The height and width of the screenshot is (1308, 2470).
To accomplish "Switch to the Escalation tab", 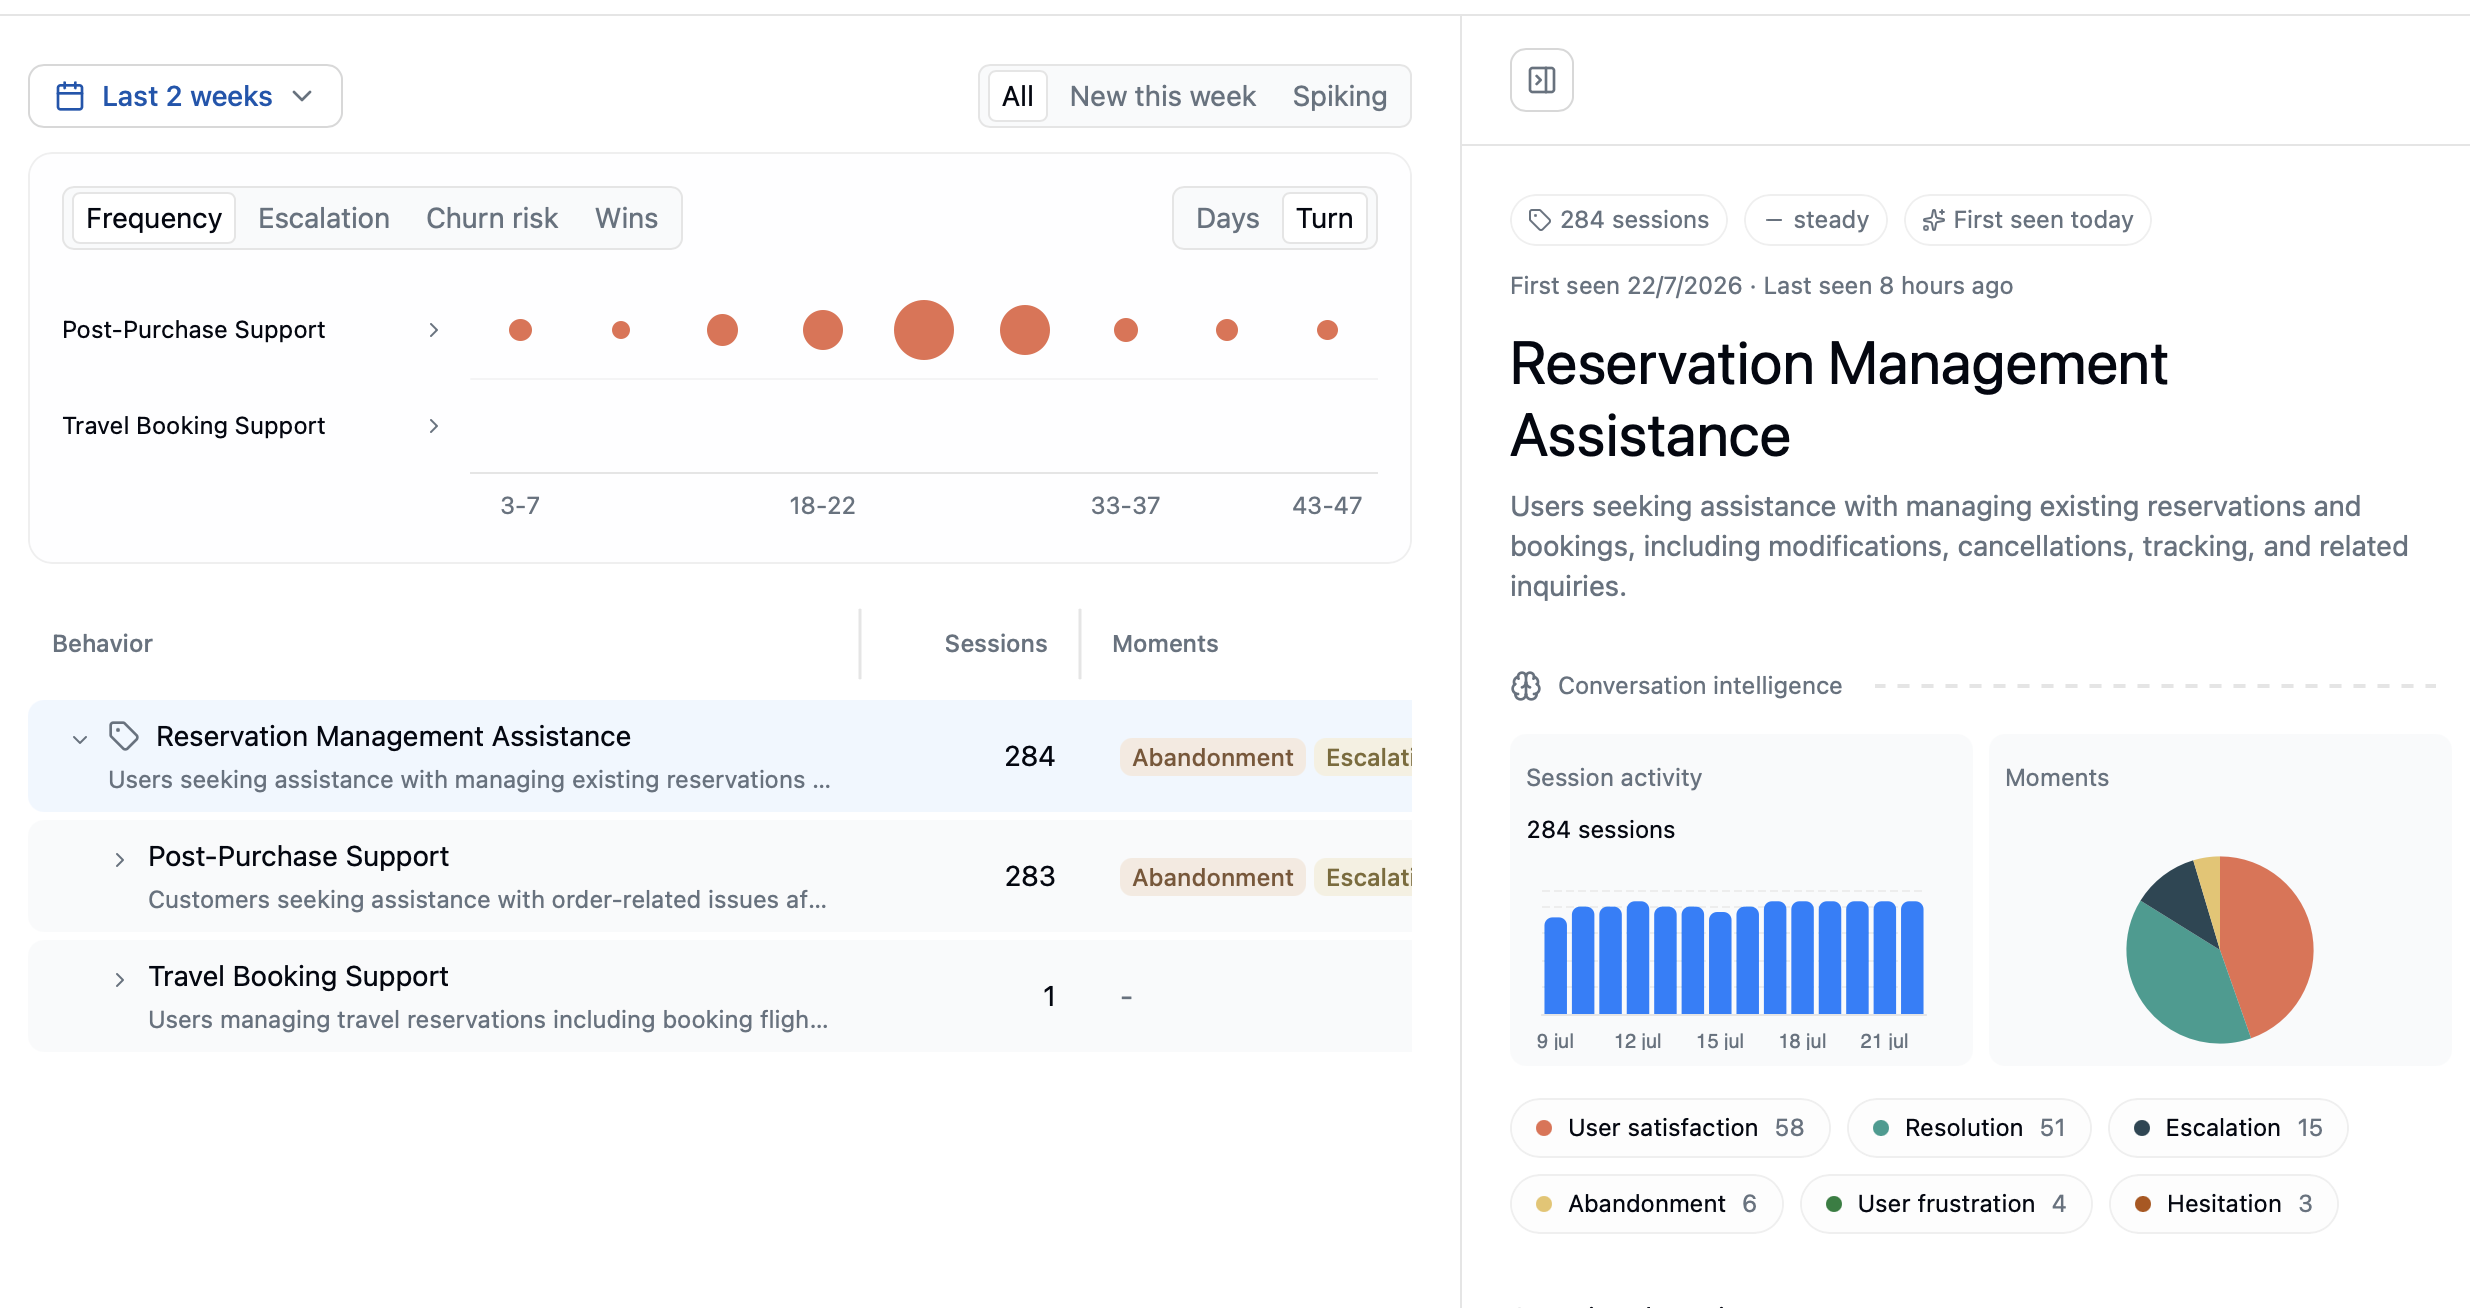I will 324,218.
